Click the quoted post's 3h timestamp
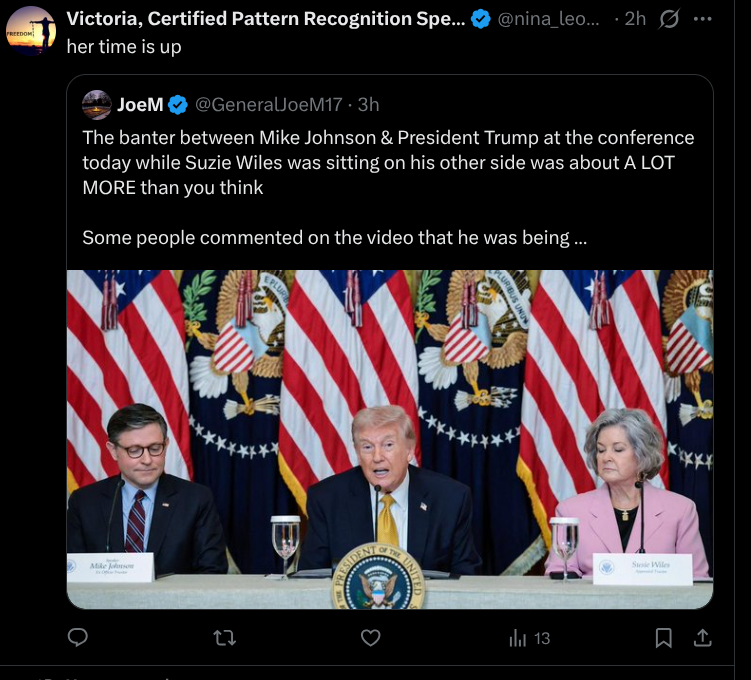751x680 pixels. [368, 104]
